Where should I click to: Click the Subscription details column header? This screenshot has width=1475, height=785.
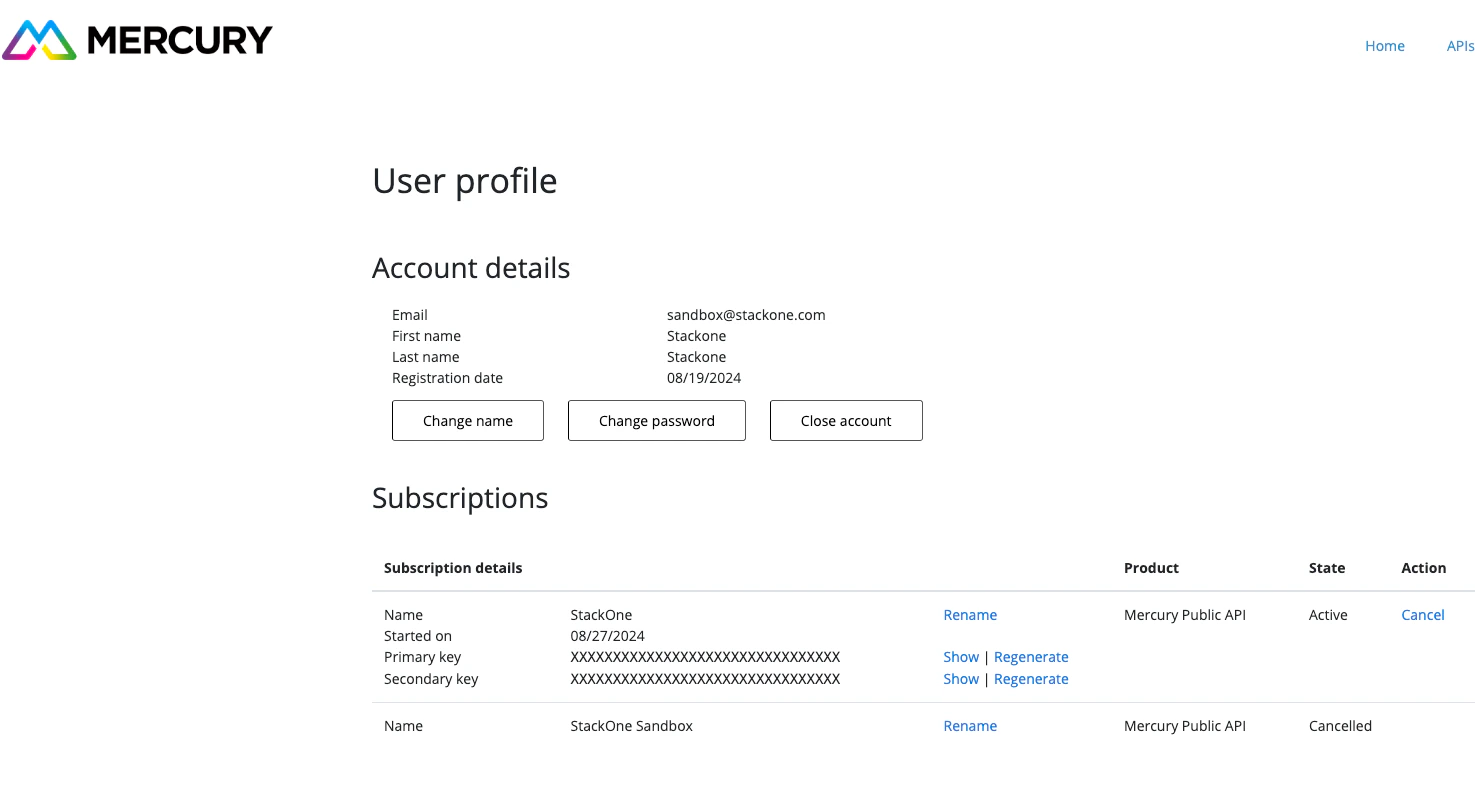coord(452,567)
